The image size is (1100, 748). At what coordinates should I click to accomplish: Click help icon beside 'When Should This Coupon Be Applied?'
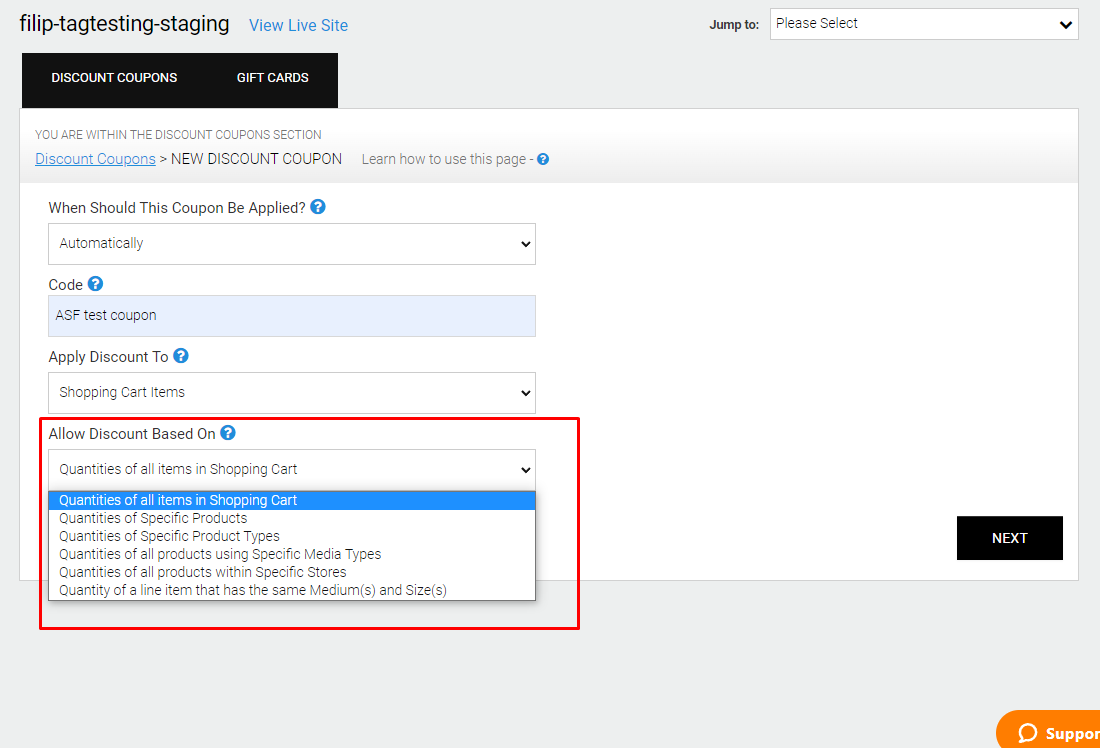click(318, 207)
